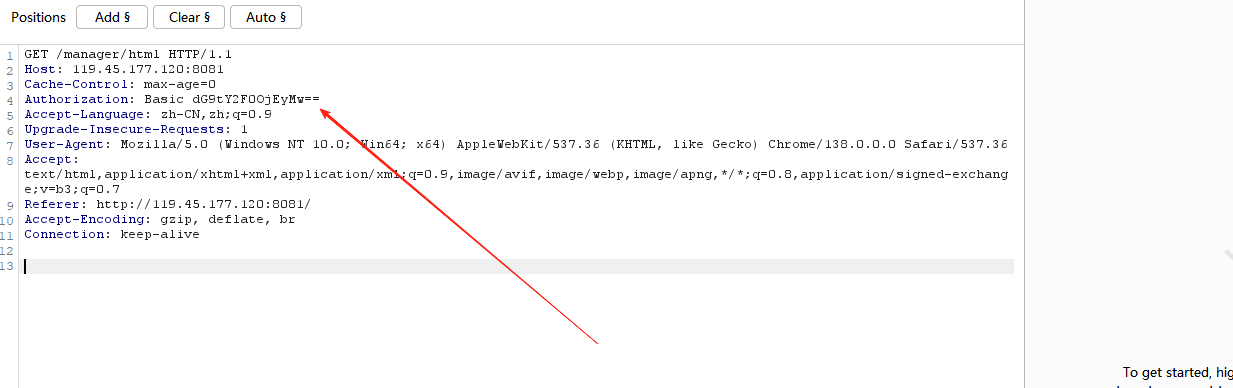Click the wrapped text/html Accept value line
The image size is (1233, 388).
516,174
